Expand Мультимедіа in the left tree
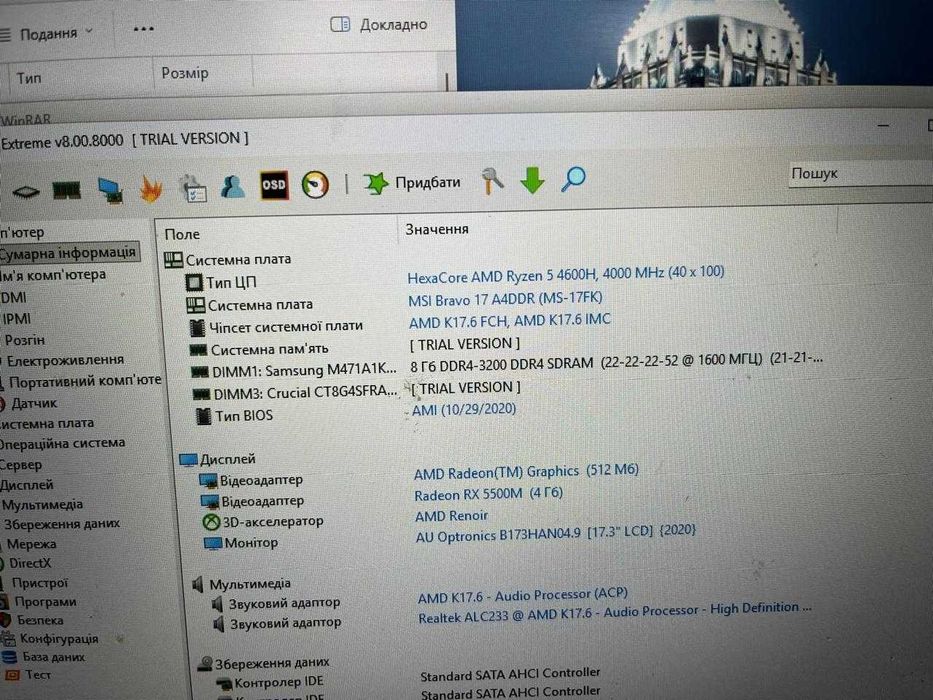The image size is (933, 700). click(x=42, y=505)
